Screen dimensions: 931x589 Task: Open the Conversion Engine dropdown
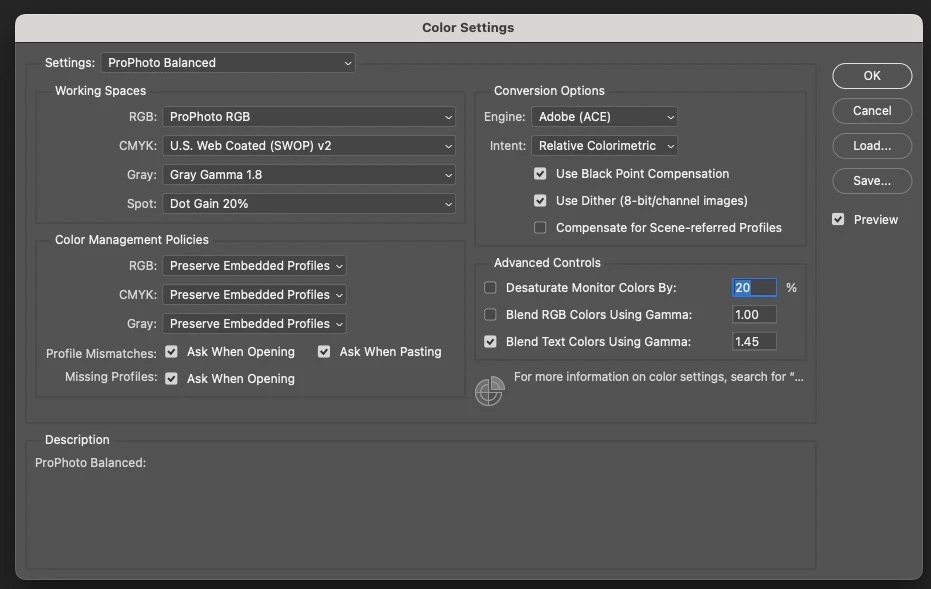coord(604,117)
